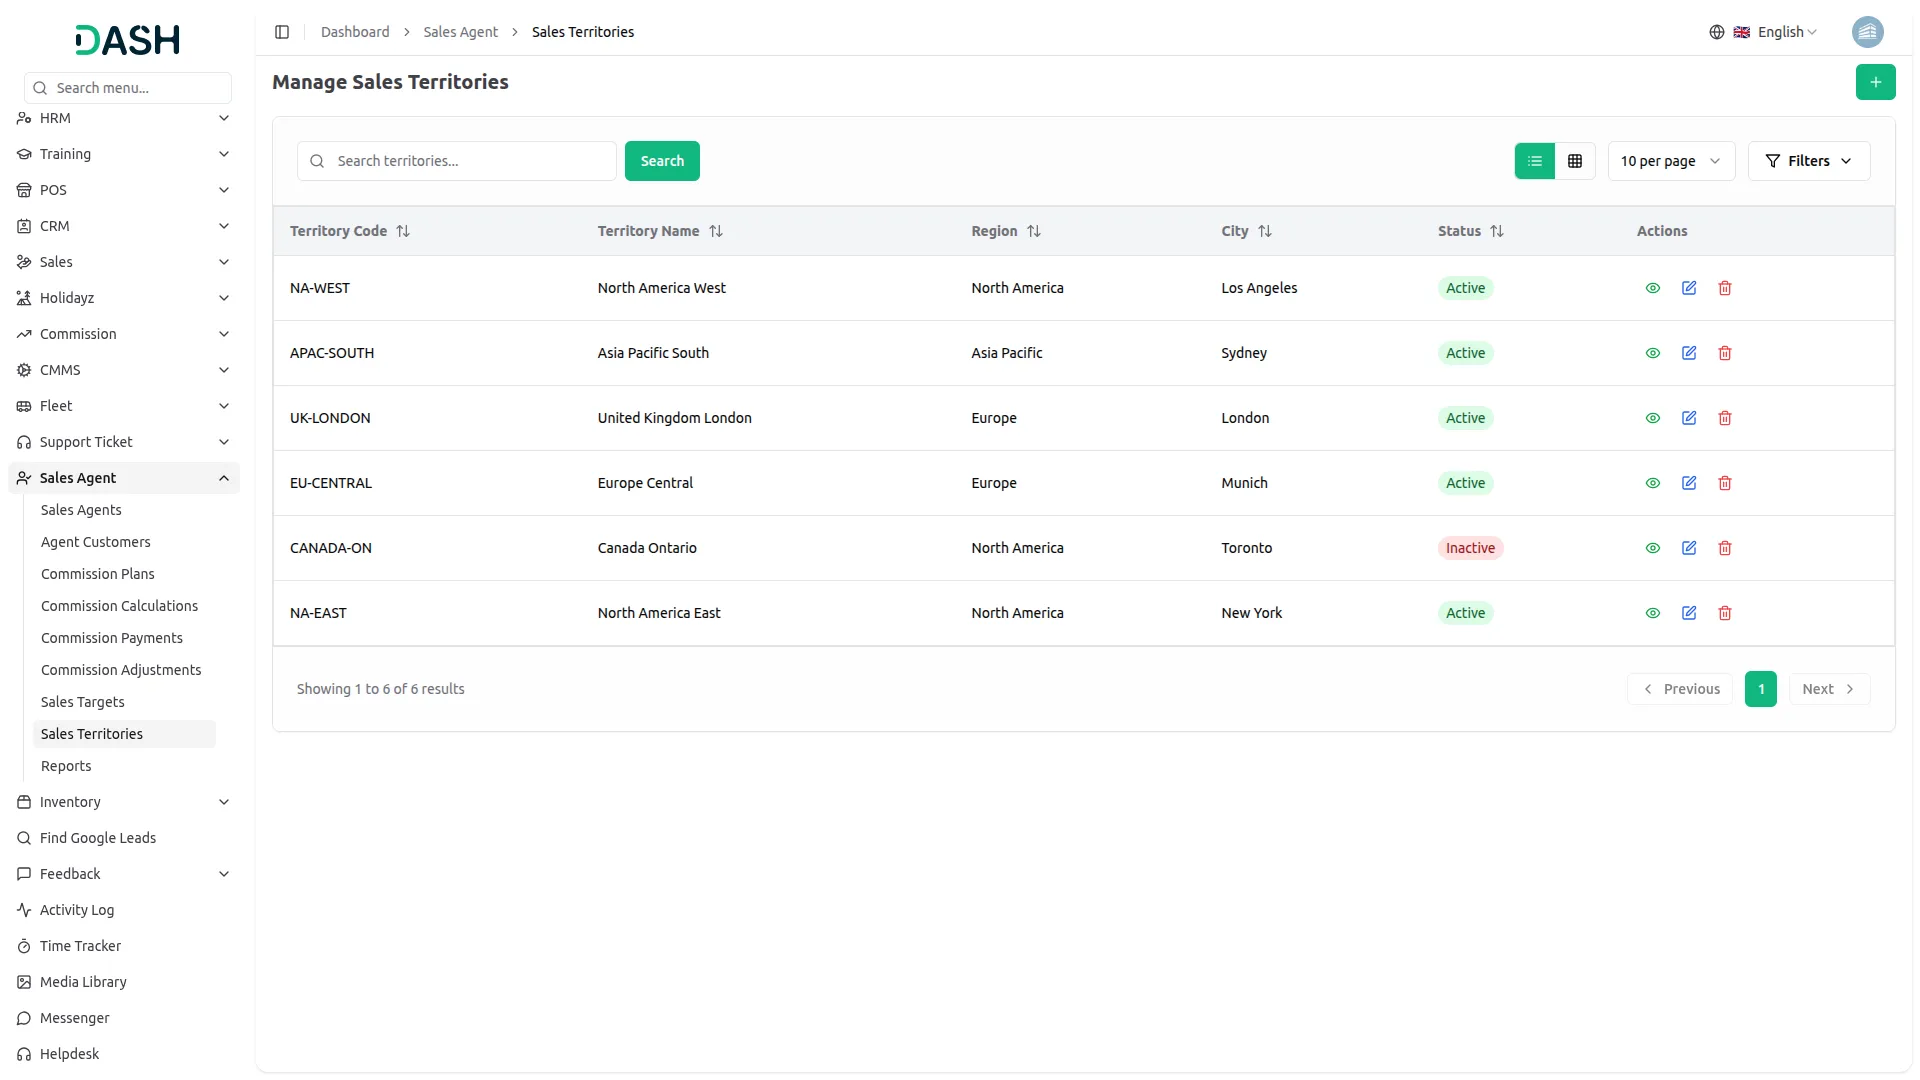Click the green Search button
1920x1080 pixels.
pyautogui.click(x=662, y=161)
